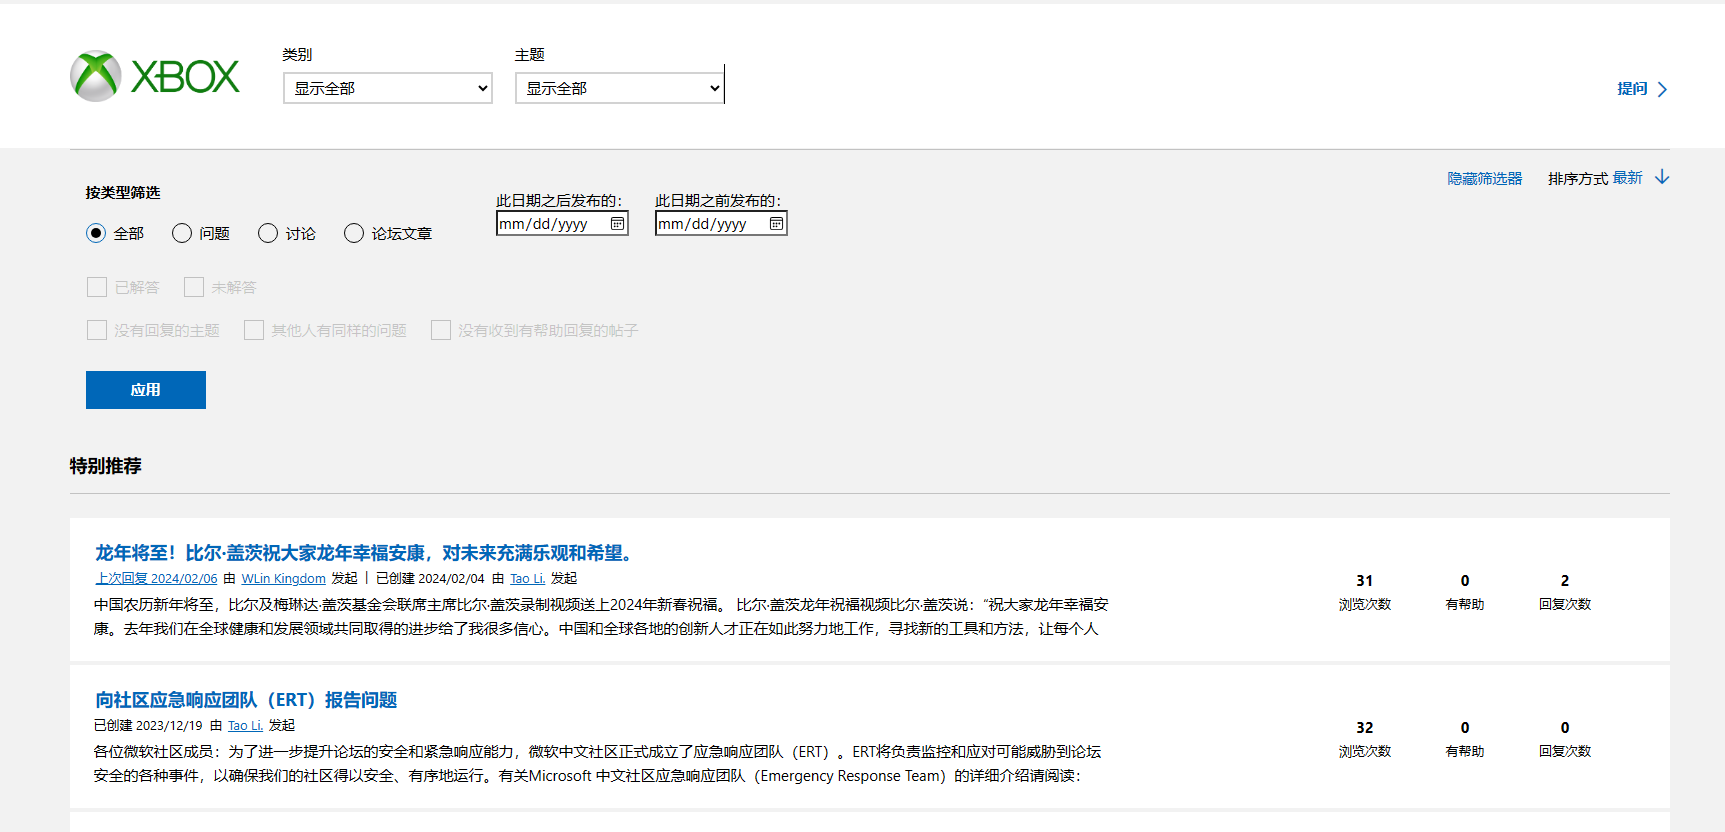Click the 应用 button
The image size is (1725, 832).
pyautogui.click(x=146, y=390)
